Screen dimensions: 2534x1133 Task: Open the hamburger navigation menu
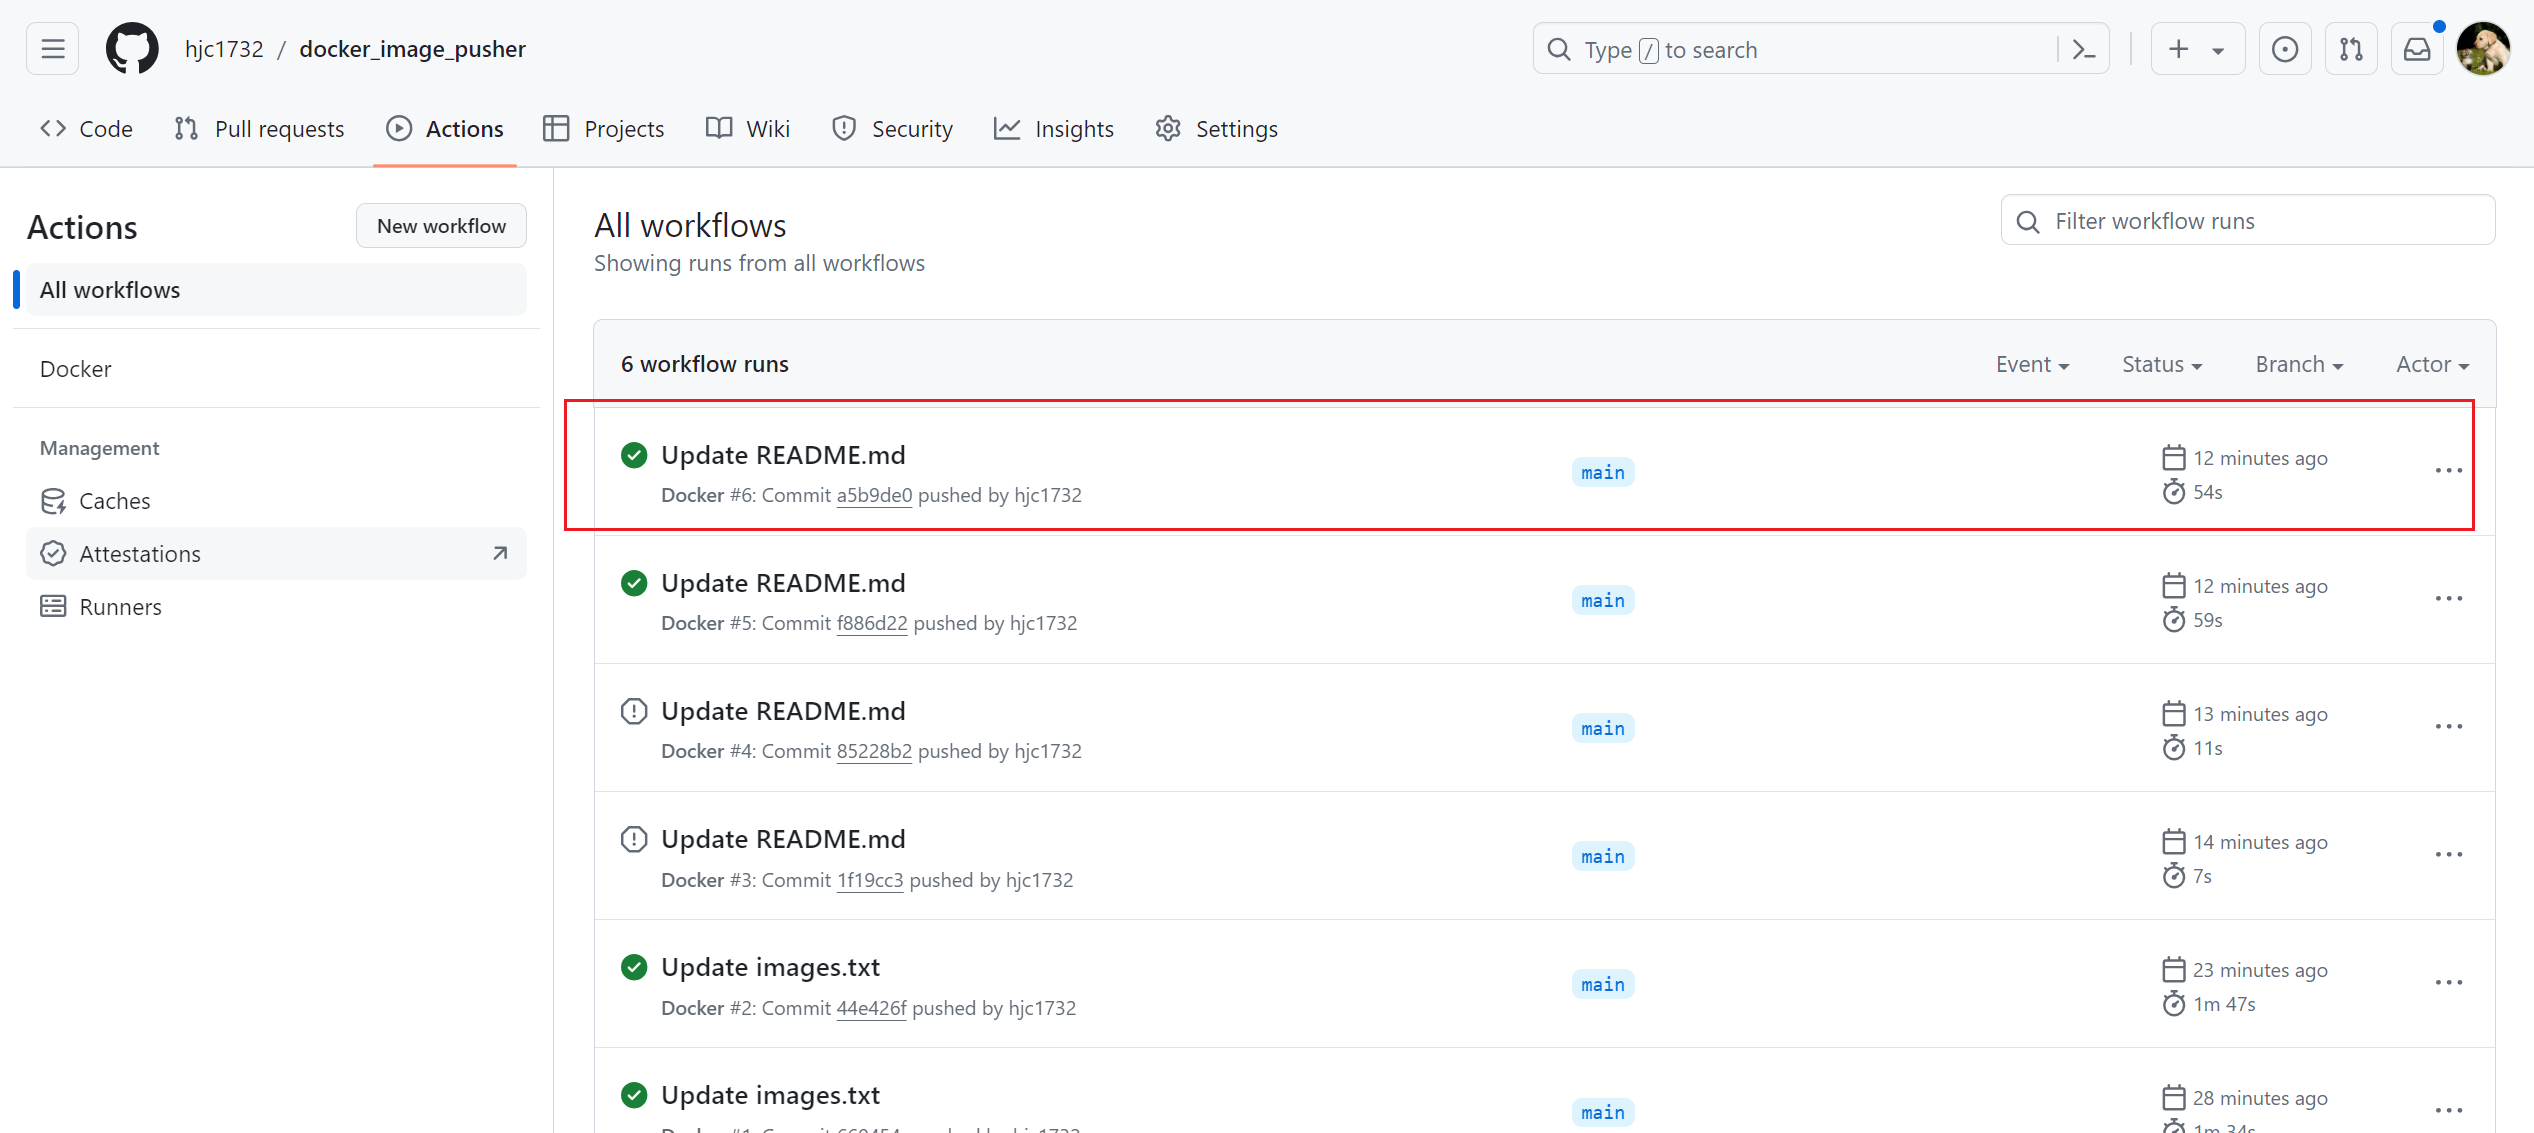pos(52,49)
